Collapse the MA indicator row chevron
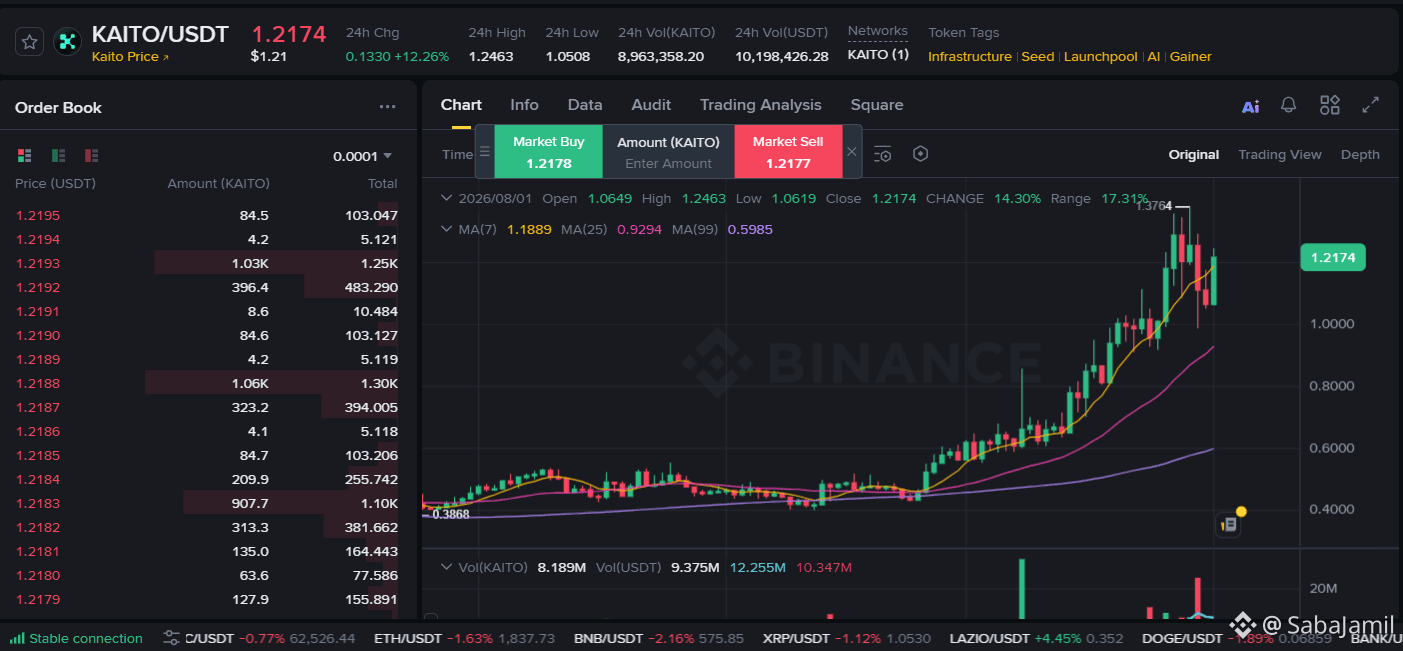Viewport: 1403px width, 651px height. (446, 229)
